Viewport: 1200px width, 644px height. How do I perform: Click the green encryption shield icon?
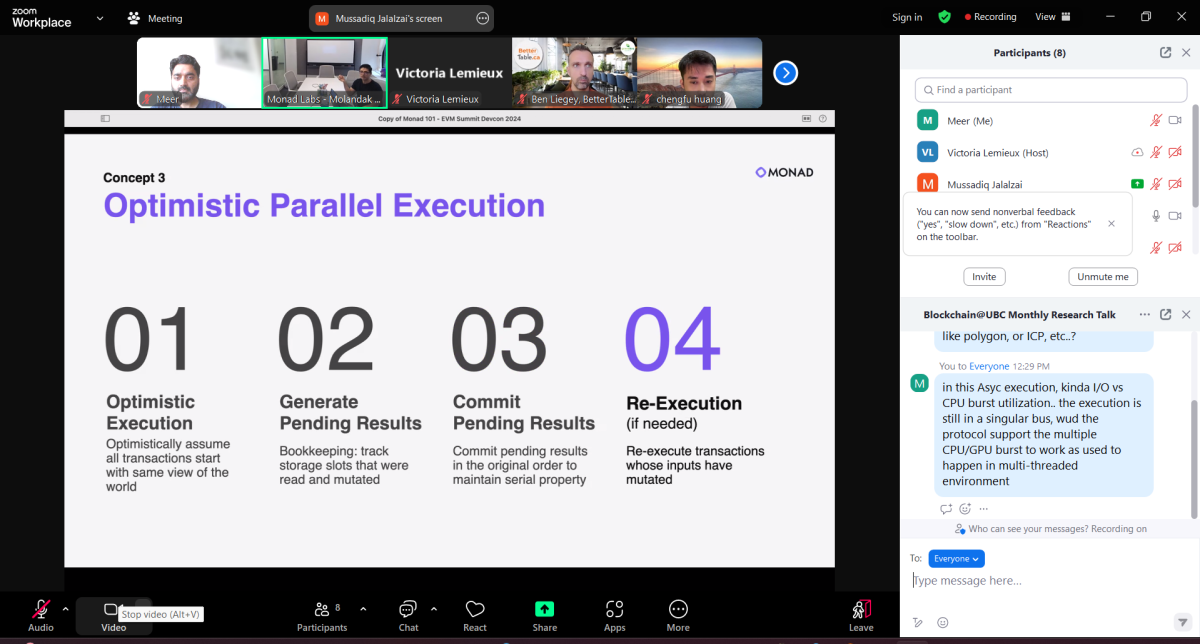click(944, 17)
